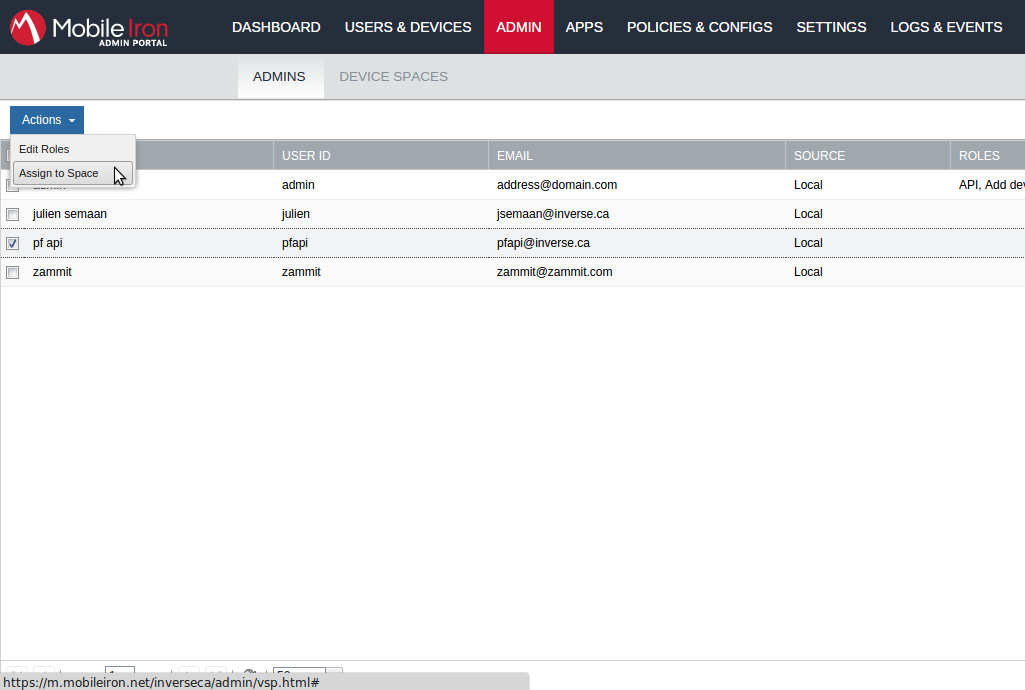The image size is (1025, 690).
Task: Collapse the Actions dropdown button
Action: (x=47, y=120)
